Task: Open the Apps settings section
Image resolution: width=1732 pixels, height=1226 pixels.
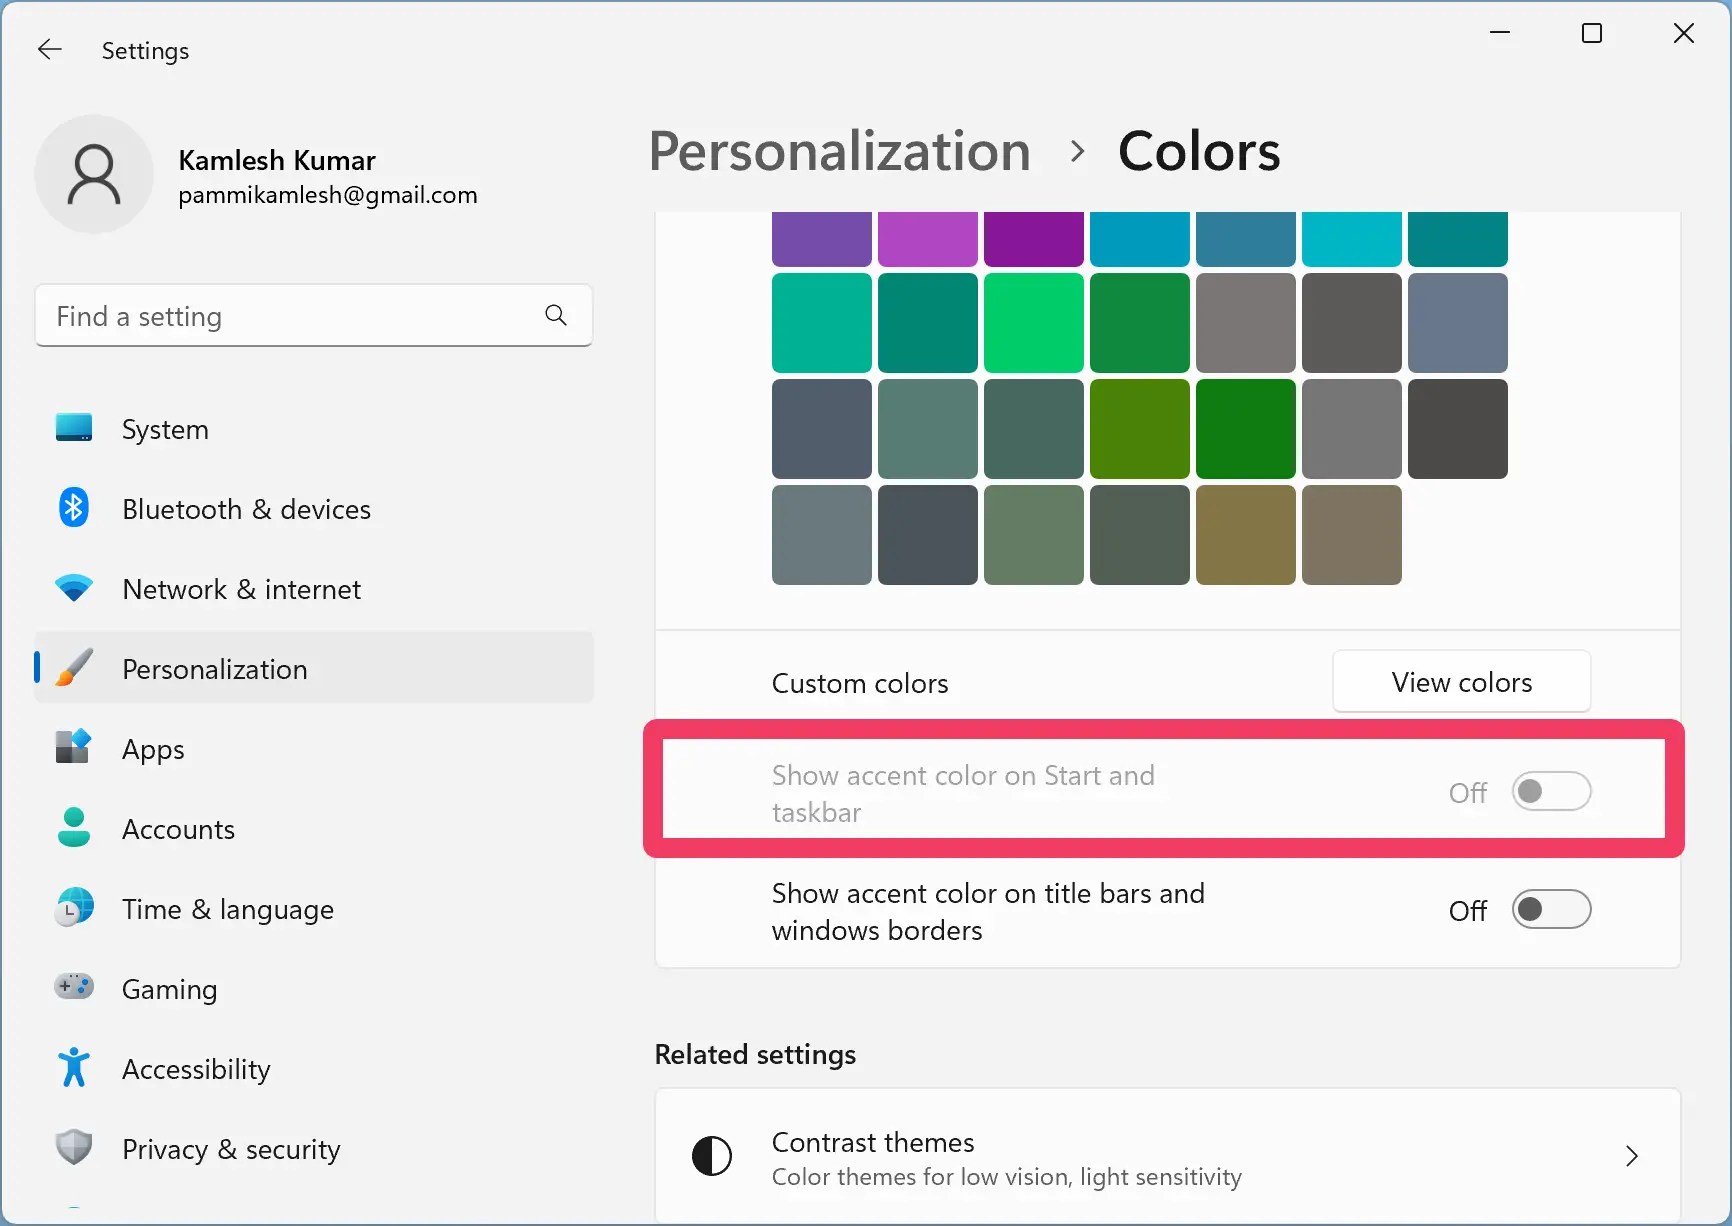Action: (153, 749)
